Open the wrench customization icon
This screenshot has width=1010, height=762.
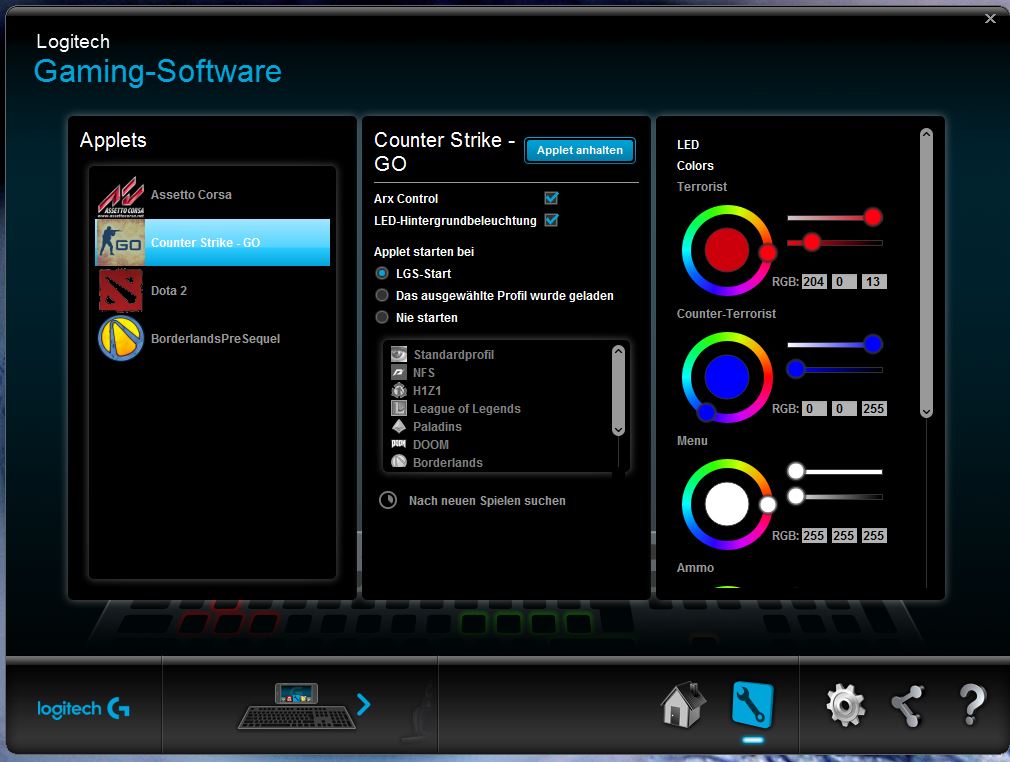click(752, 705)
